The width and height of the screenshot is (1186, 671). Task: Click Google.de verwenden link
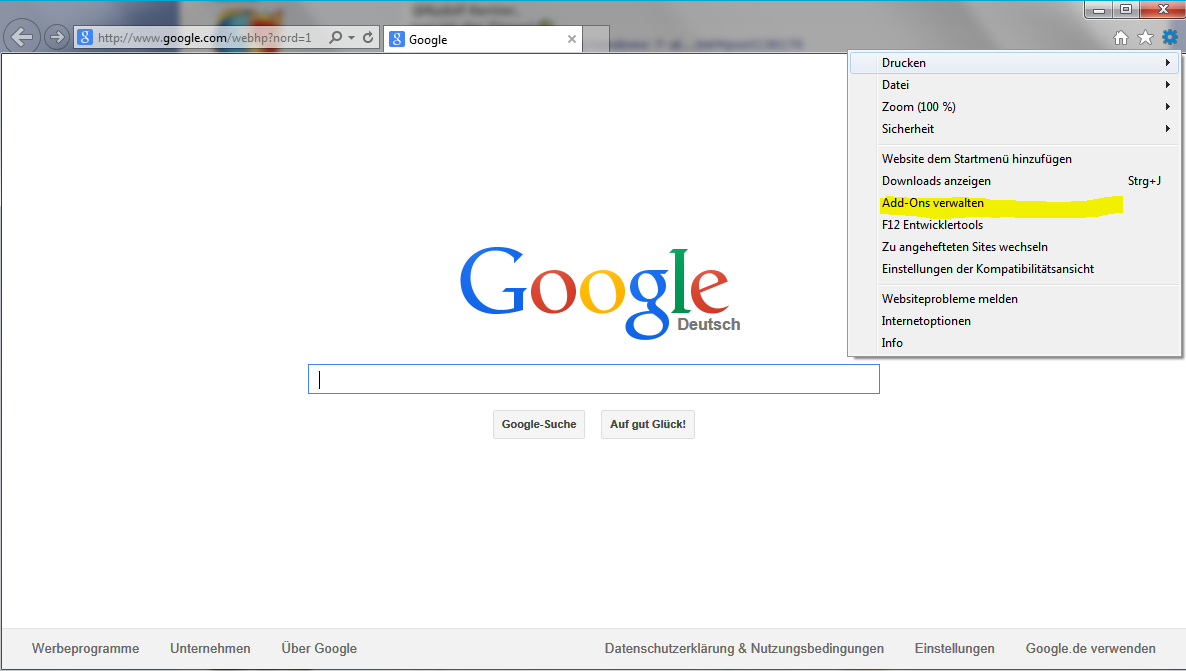(x=1091, y=648)
